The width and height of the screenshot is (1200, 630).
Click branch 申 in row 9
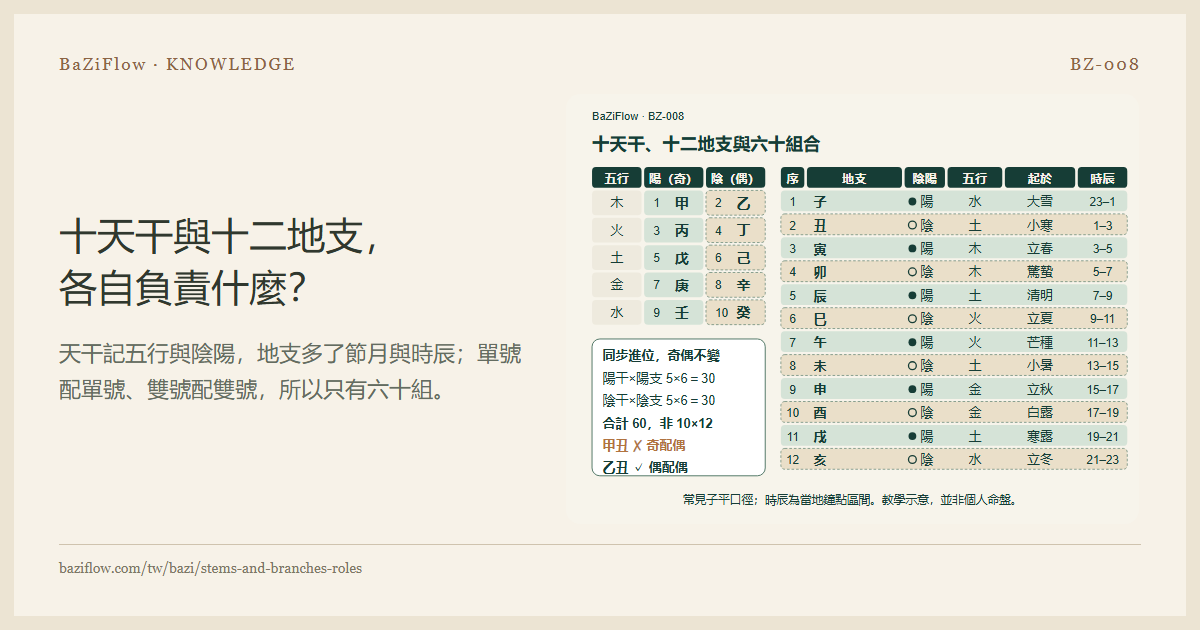coord(820,389)
